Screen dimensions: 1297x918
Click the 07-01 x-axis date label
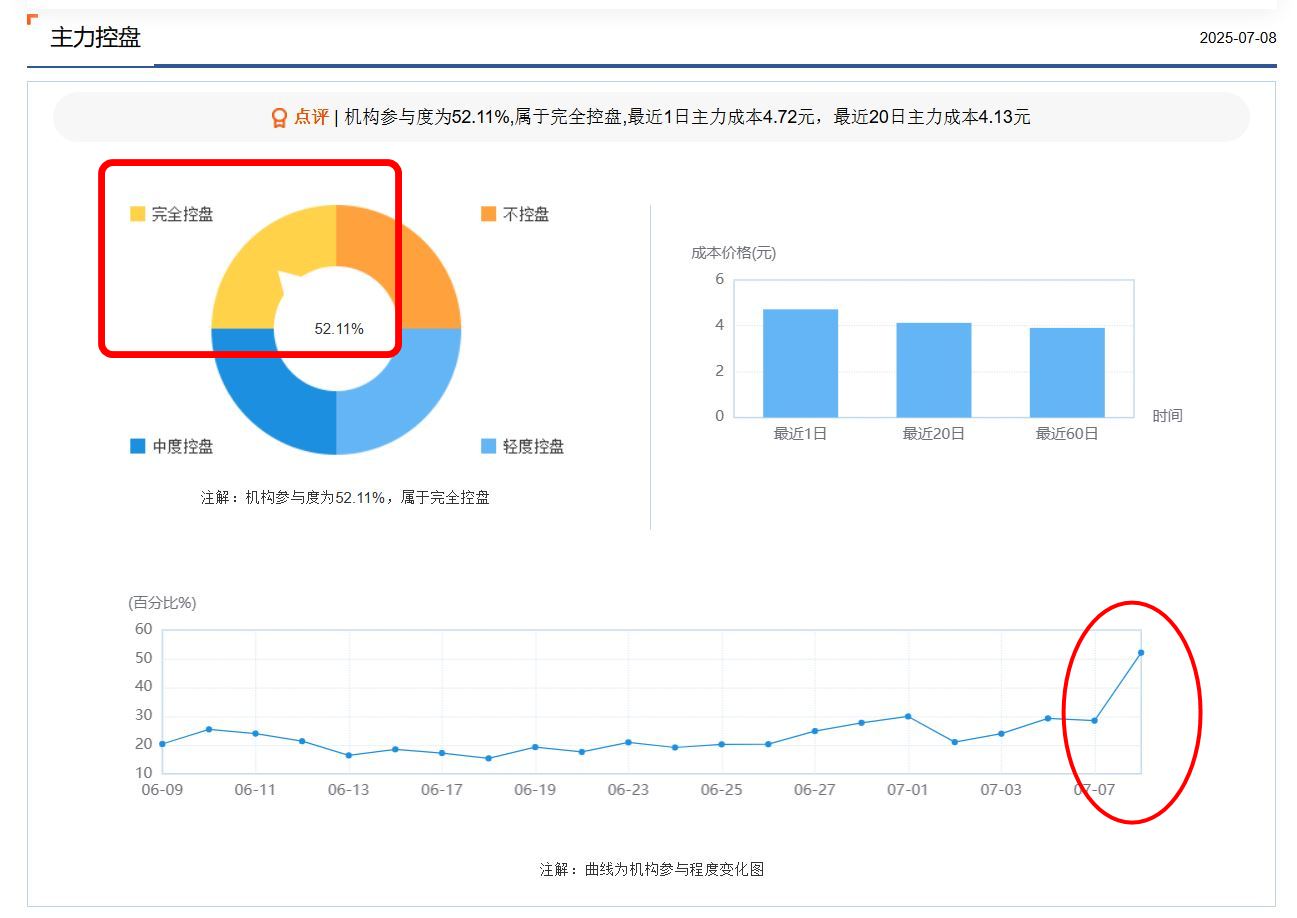[x=908, y=789]
